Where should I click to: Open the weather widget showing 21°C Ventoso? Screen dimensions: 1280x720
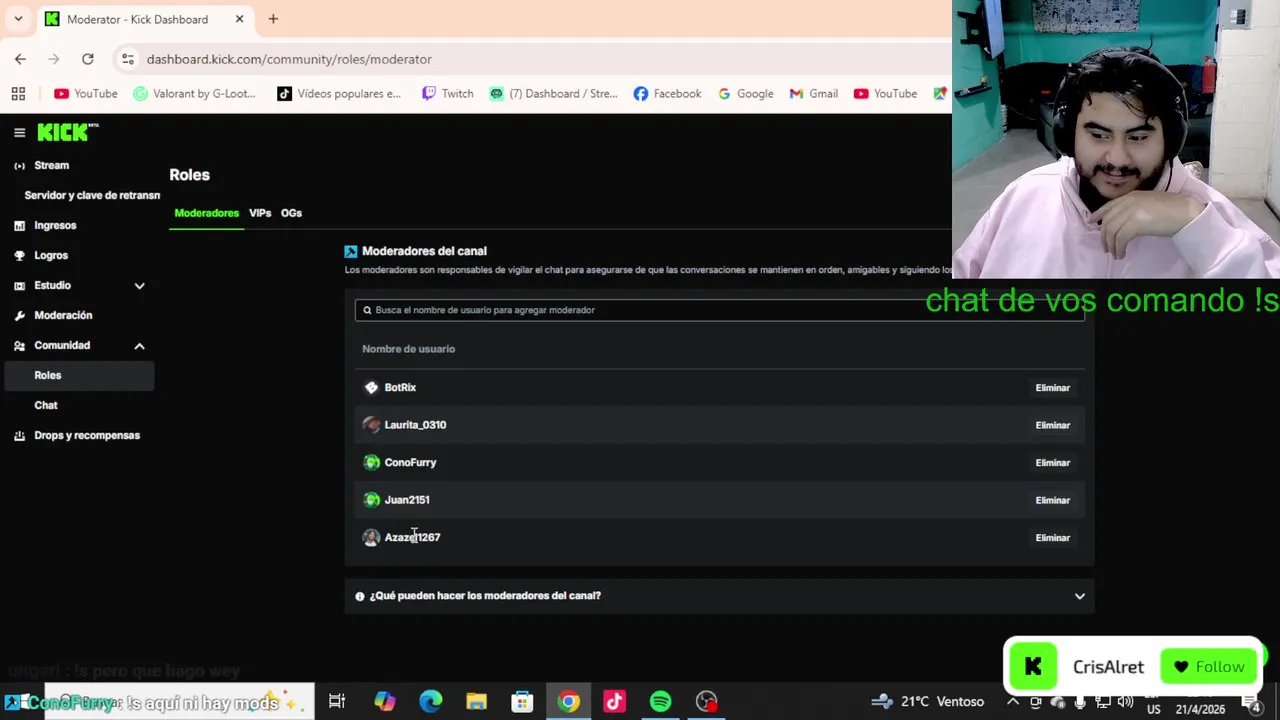[x=927, y=701]
